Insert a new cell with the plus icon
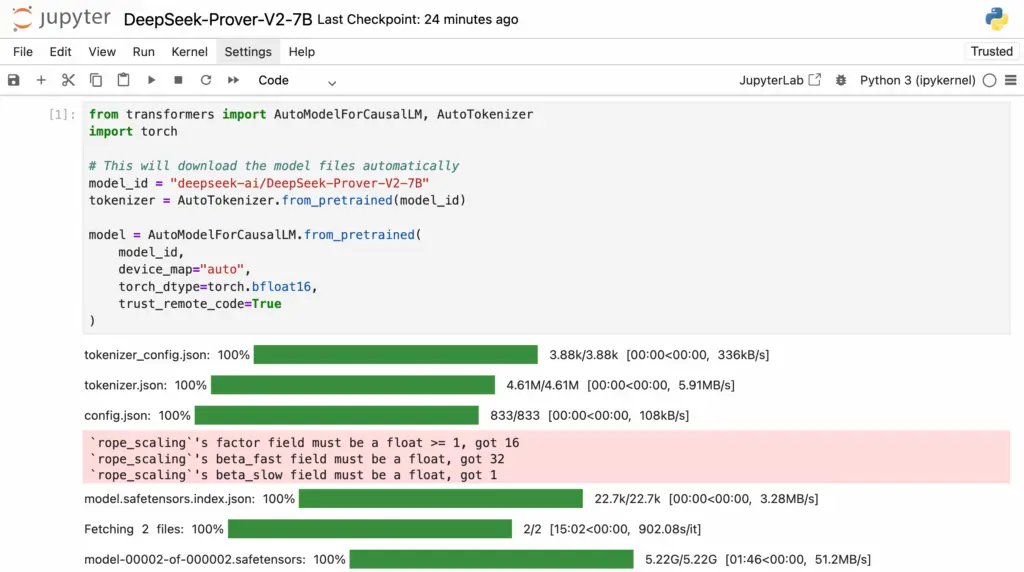Viewport: 1024px width, 572px height. tap(41, 80)
